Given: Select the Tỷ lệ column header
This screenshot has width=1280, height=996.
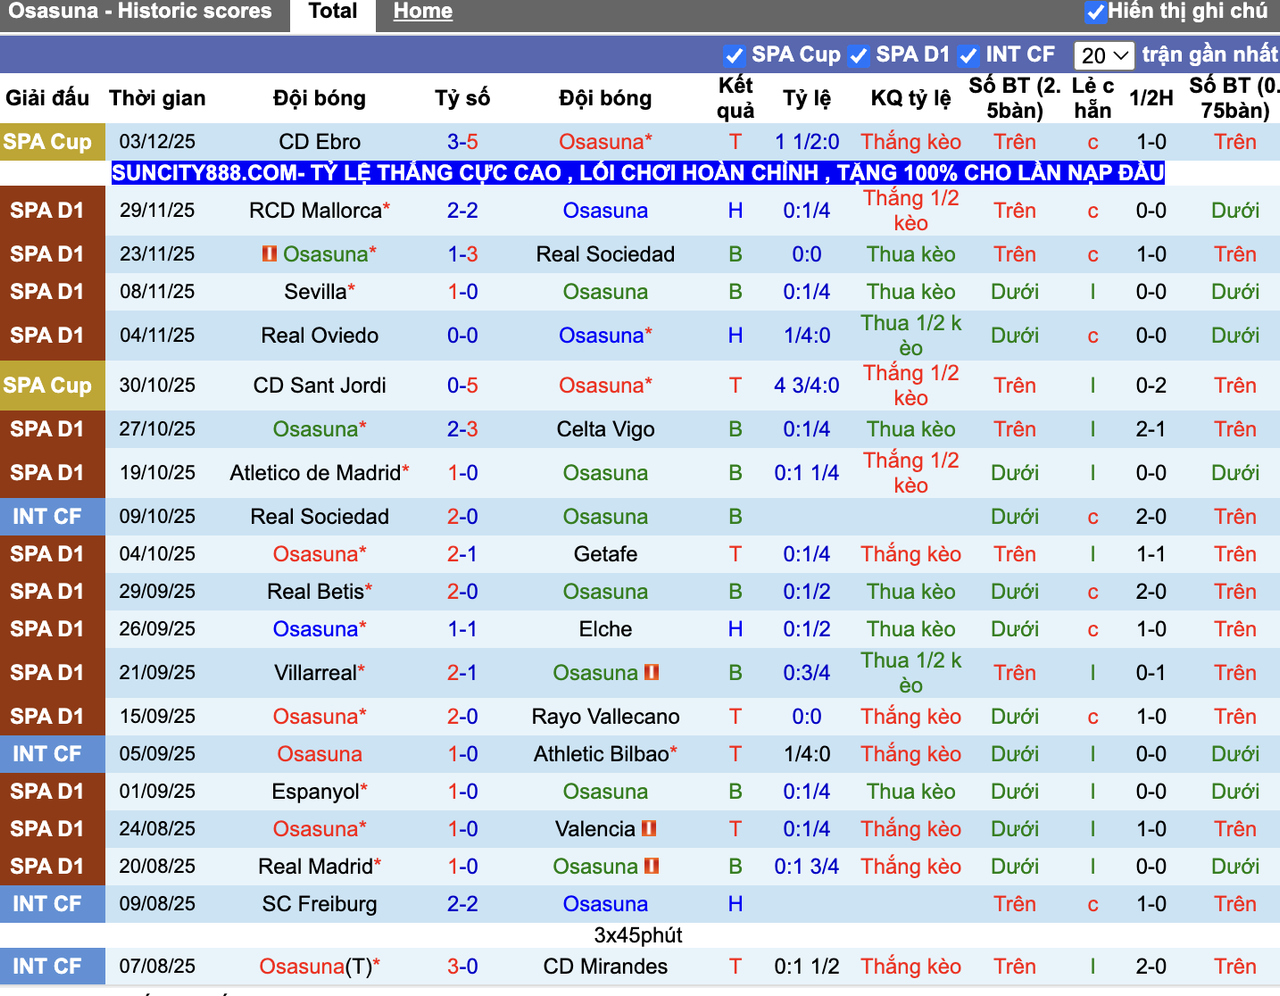Looking at the screenshot, I should click(x=806, y=98).
